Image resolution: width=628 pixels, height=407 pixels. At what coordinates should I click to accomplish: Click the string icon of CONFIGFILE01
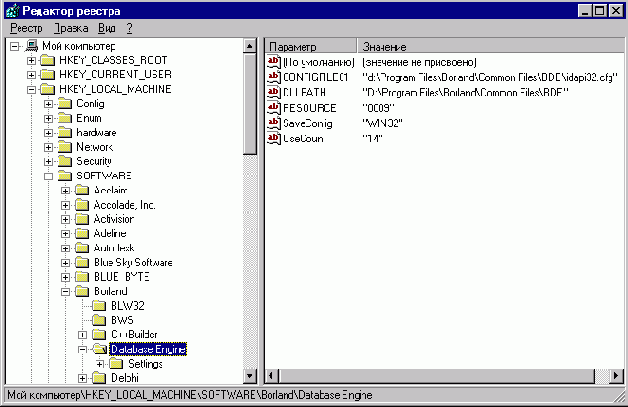pos(274,77)
